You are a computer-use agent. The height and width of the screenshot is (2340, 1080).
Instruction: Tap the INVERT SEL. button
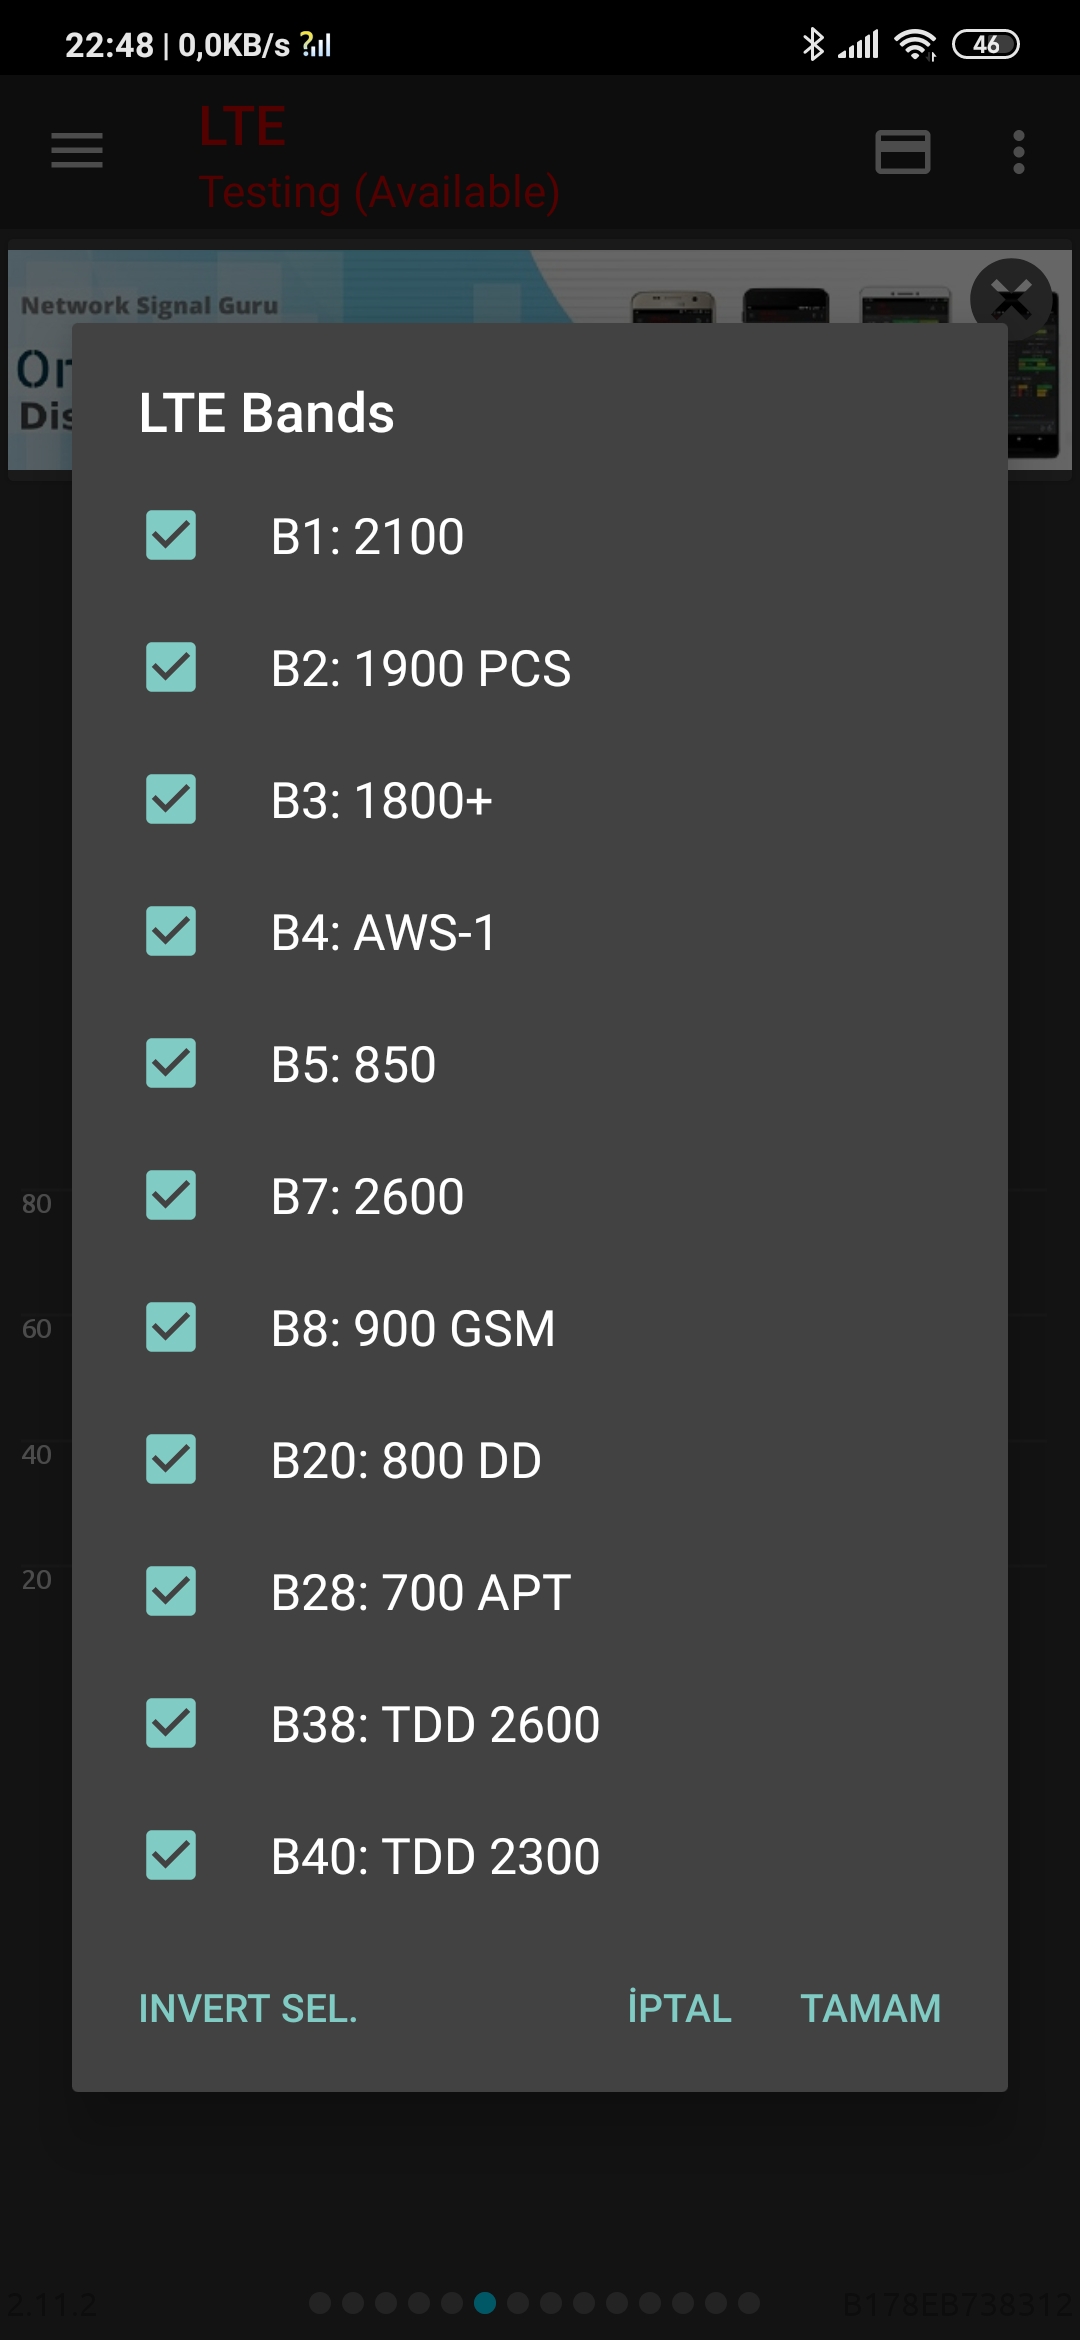pyautogui.click(x=248, y=2009)
